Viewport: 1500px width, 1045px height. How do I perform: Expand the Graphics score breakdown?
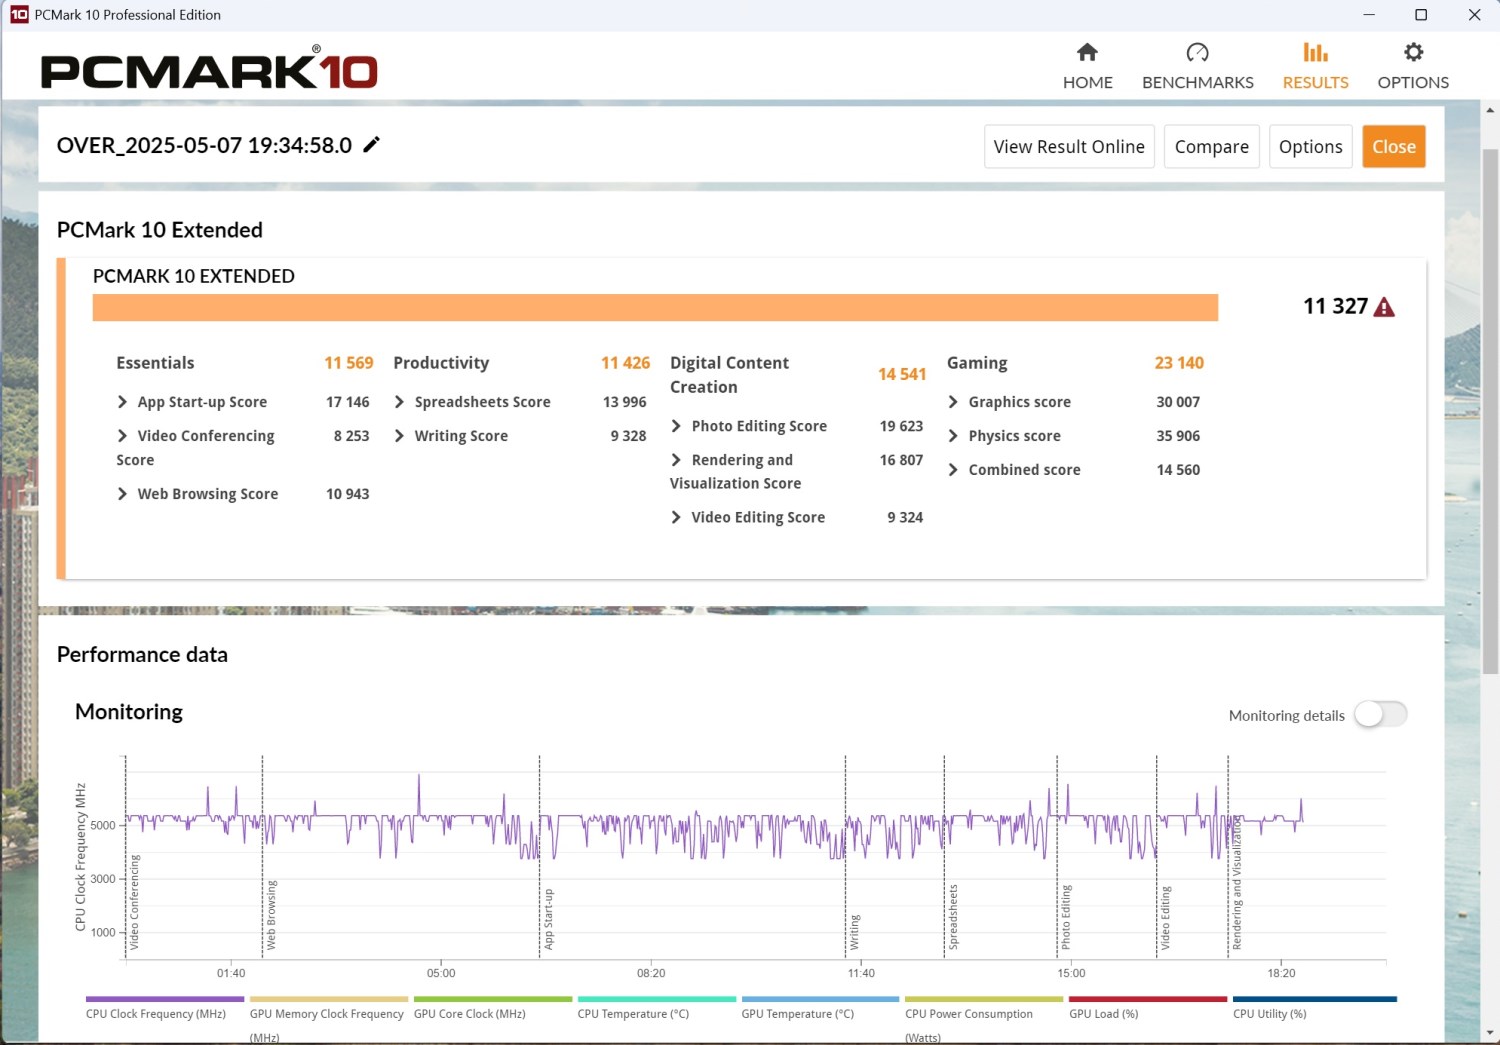tap(953, 402)
